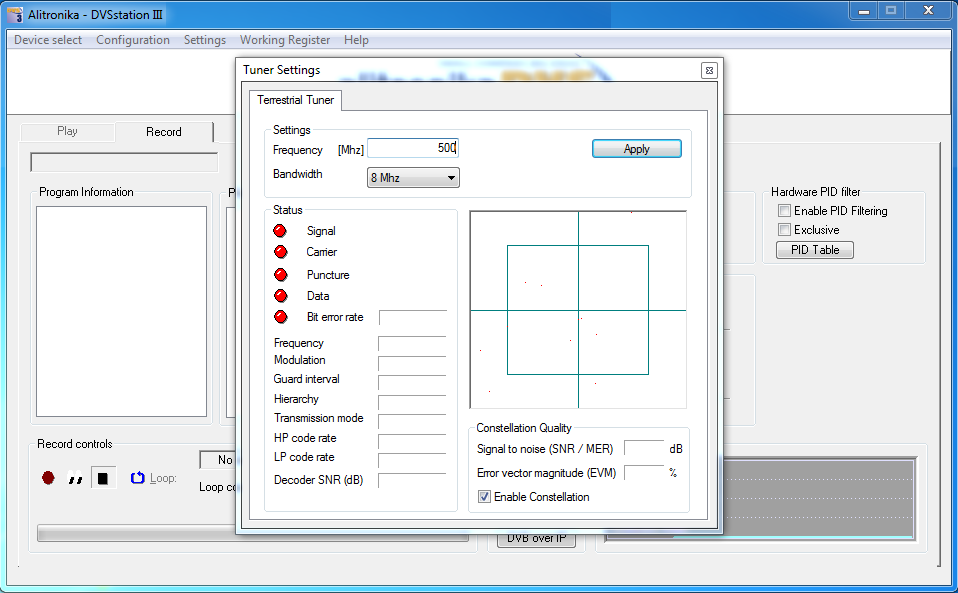Click the Bit error rate indicator

click(x=280, y=317)
